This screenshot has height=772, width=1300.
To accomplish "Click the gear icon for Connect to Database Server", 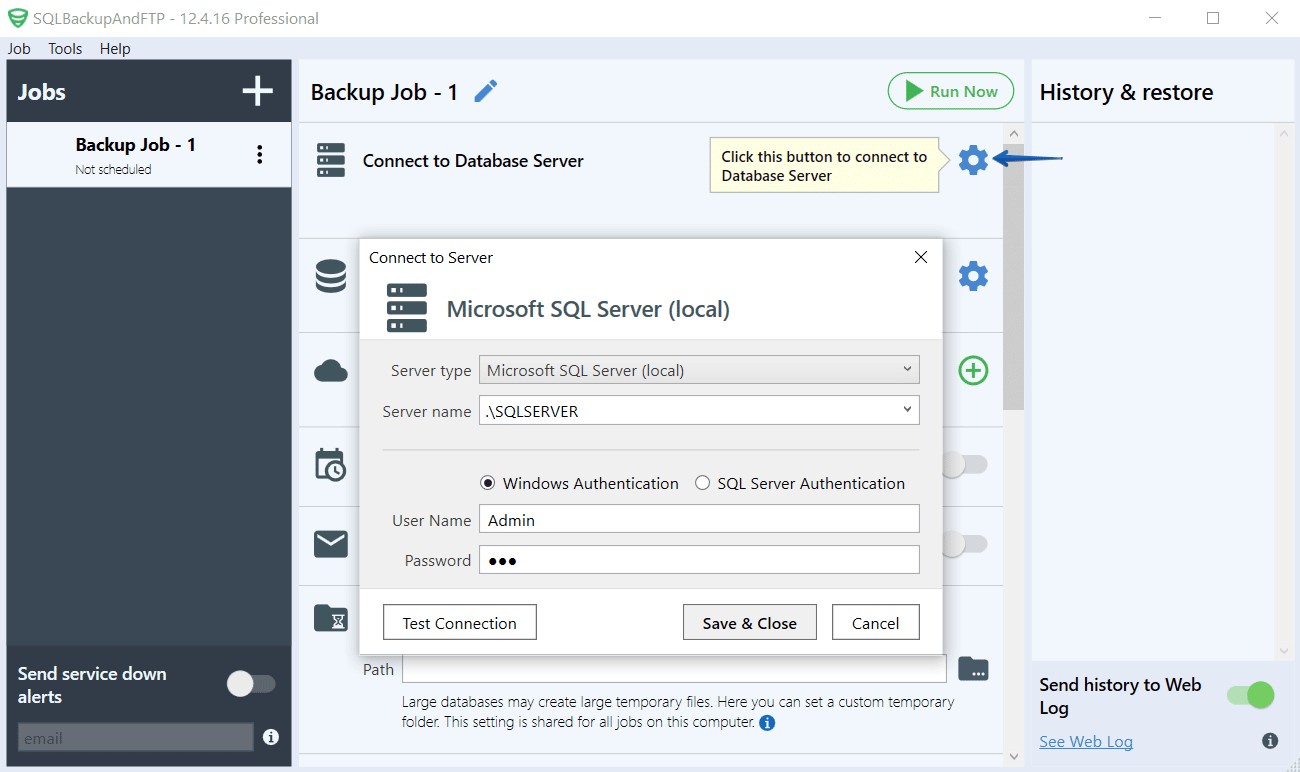I will pyautogui.click(x=973, y=160).
